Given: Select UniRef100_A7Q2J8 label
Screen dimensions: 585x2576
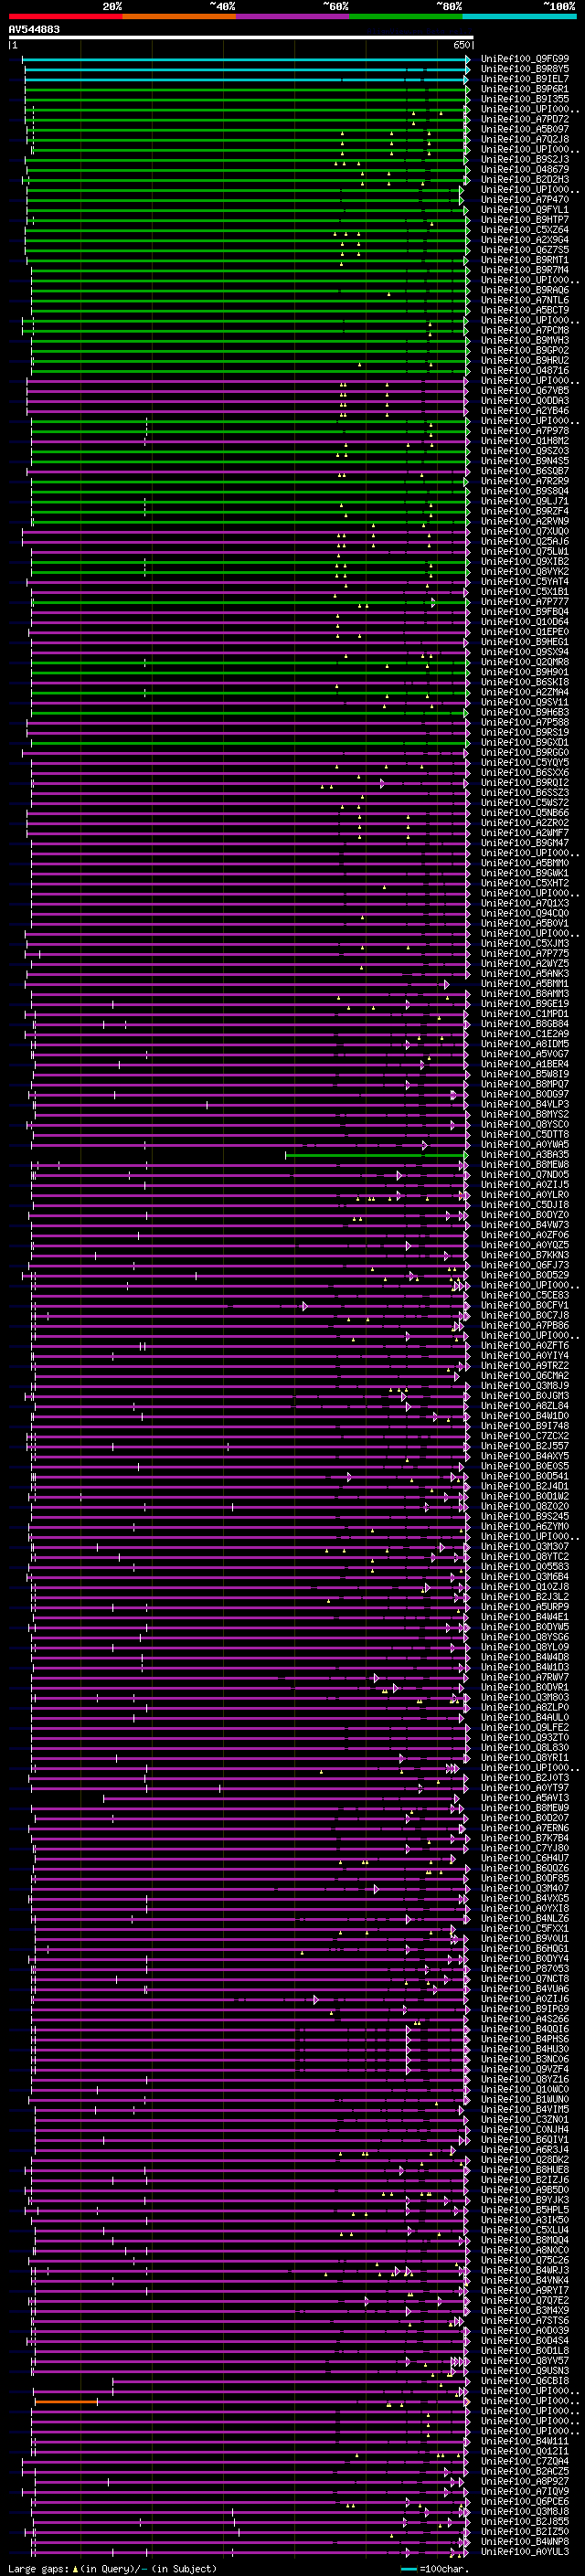Looking at the screenshot, I should coord(525,139).
